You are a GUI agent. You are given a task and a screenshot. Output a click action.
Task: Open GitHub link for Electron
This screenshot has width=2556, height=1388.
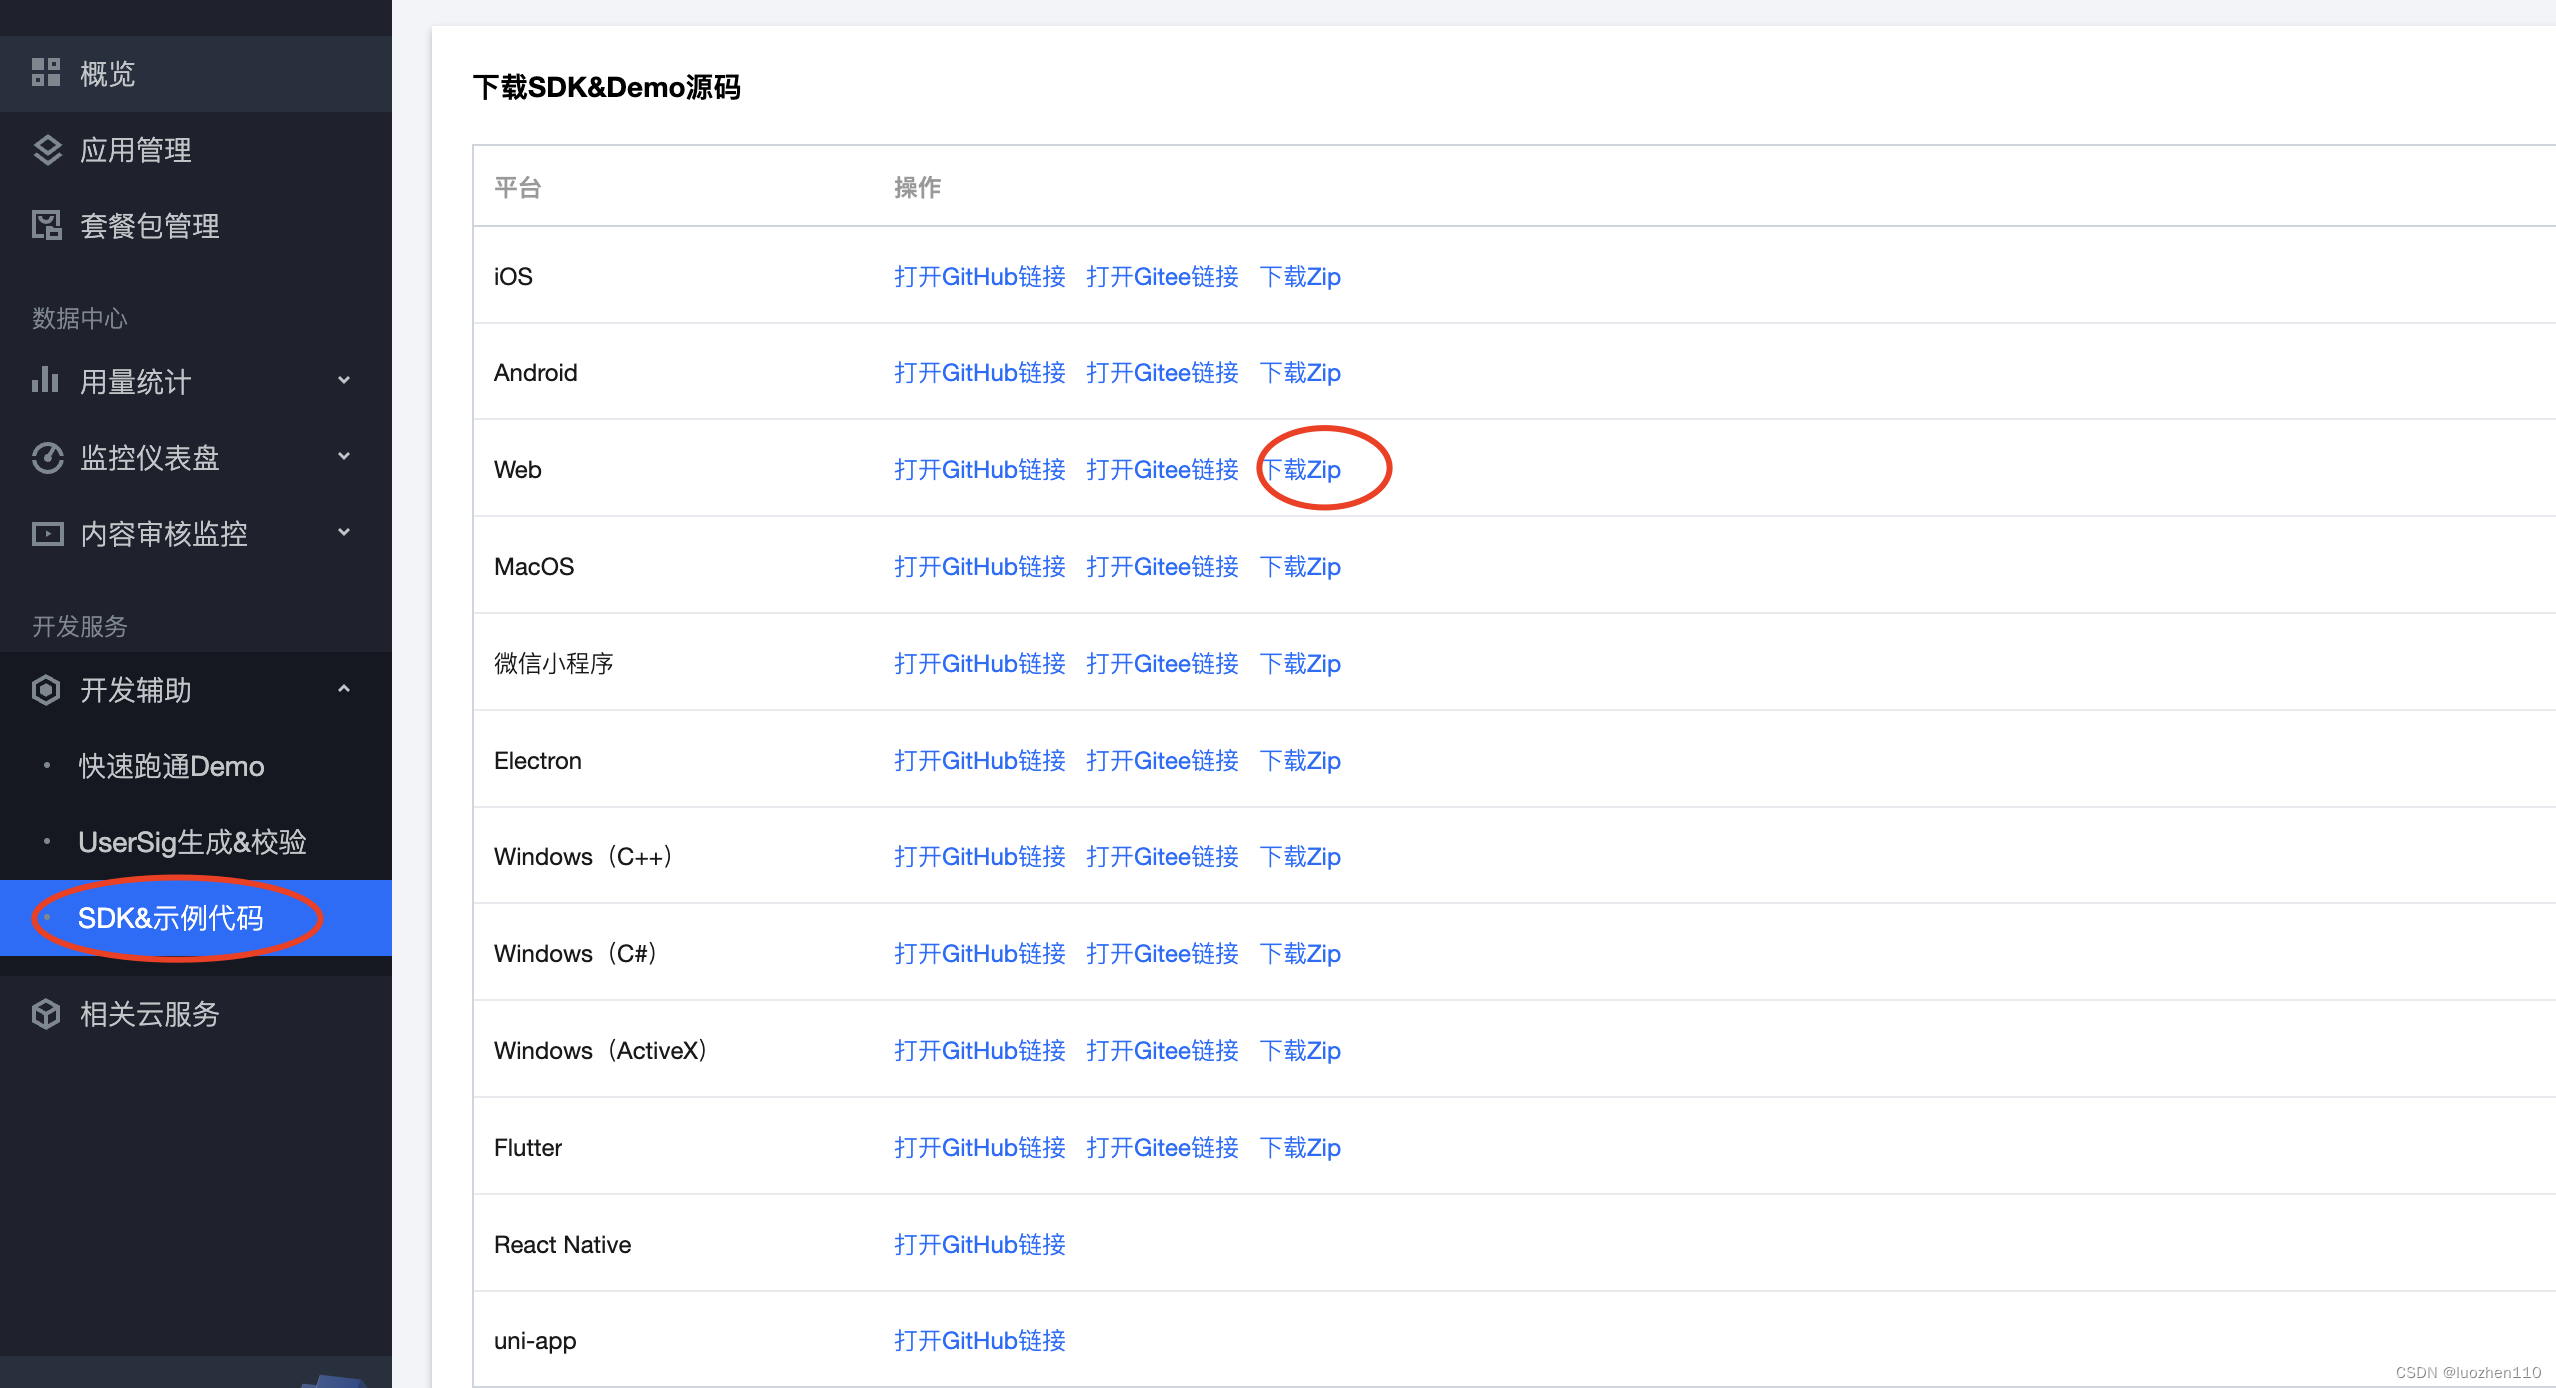pos(979,761)
